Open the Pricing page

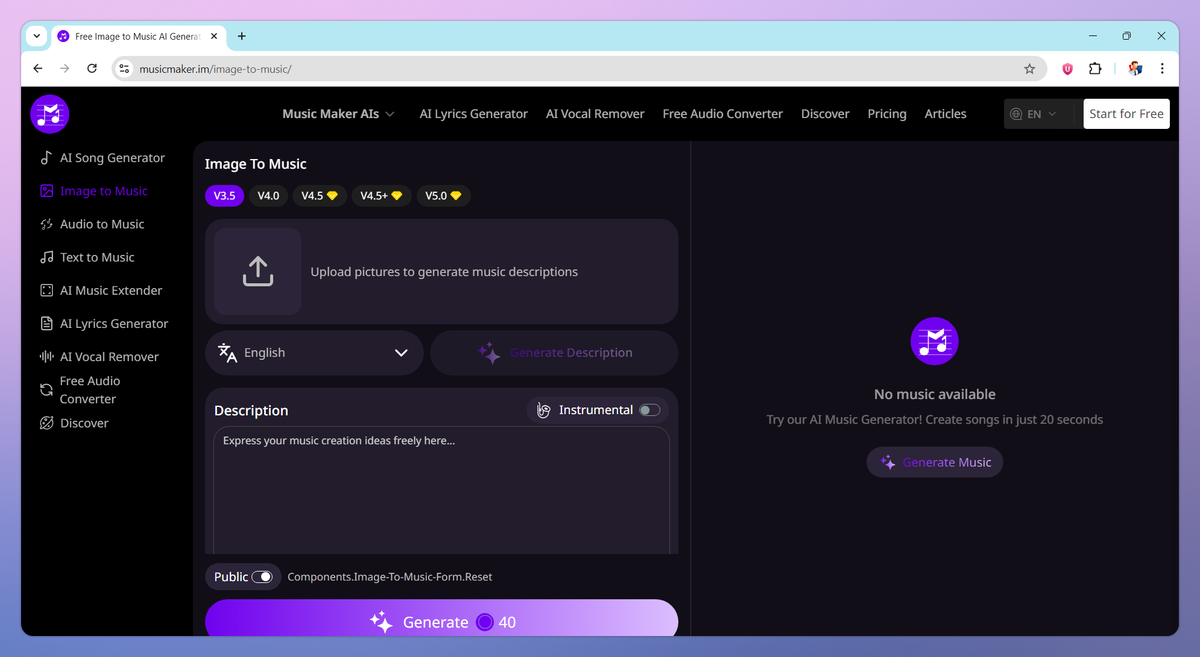click(886, 113)
